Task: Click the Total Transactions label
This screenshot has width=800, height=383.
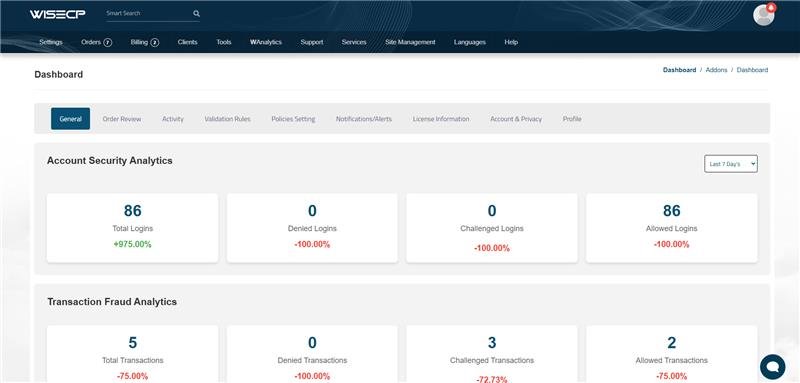Action: tap(133, 360)
